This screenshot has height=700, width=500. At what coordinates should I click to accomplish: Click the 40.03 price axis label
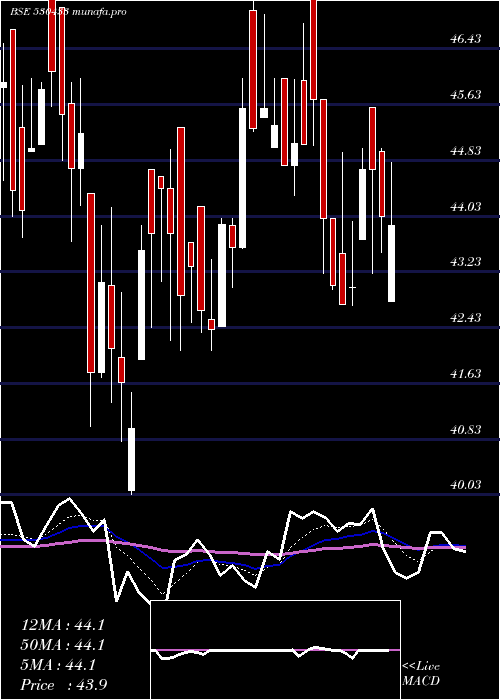(x=466, y=484)
